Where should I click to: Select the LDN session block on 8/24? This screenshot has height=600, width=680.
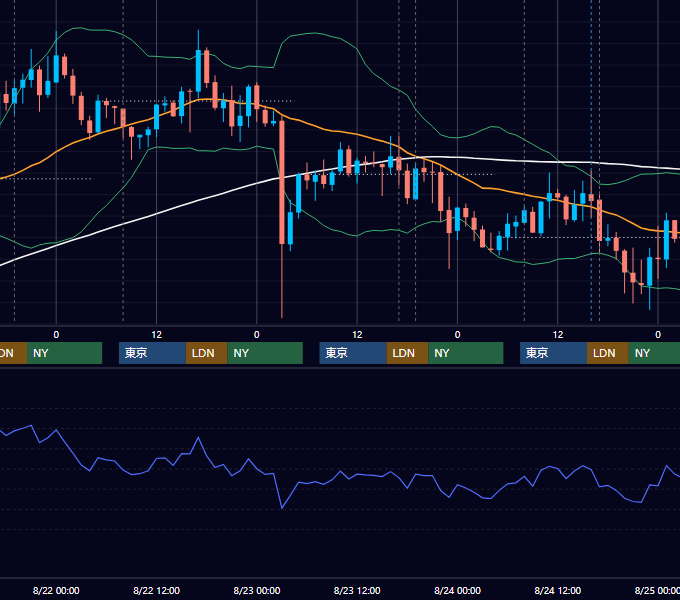pos(608,353)
